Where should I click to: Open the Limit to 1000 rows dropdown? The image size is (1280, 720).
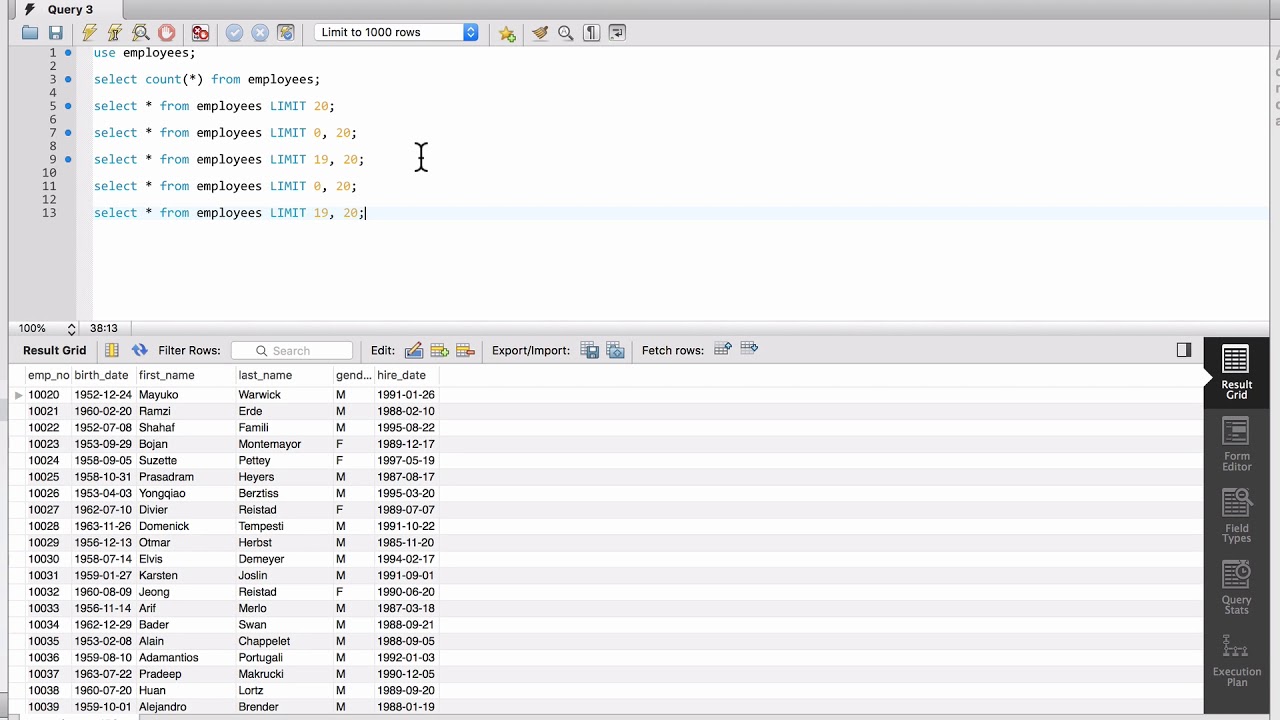click(x=397, y=32)
